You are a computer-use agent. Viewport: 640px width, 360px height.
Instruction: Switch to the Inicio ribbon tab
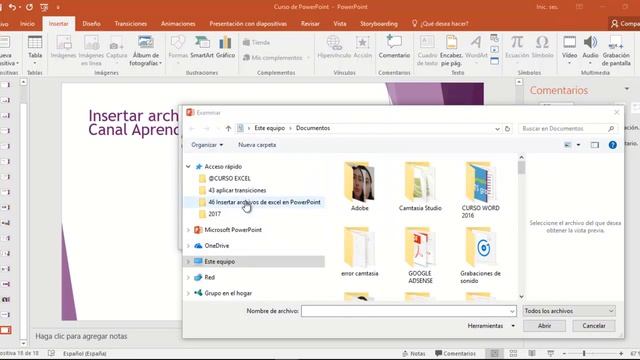point(27,24)
